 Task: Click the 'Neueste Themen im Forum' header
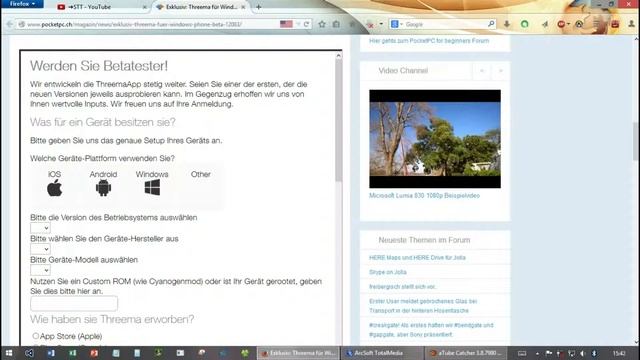424,240
